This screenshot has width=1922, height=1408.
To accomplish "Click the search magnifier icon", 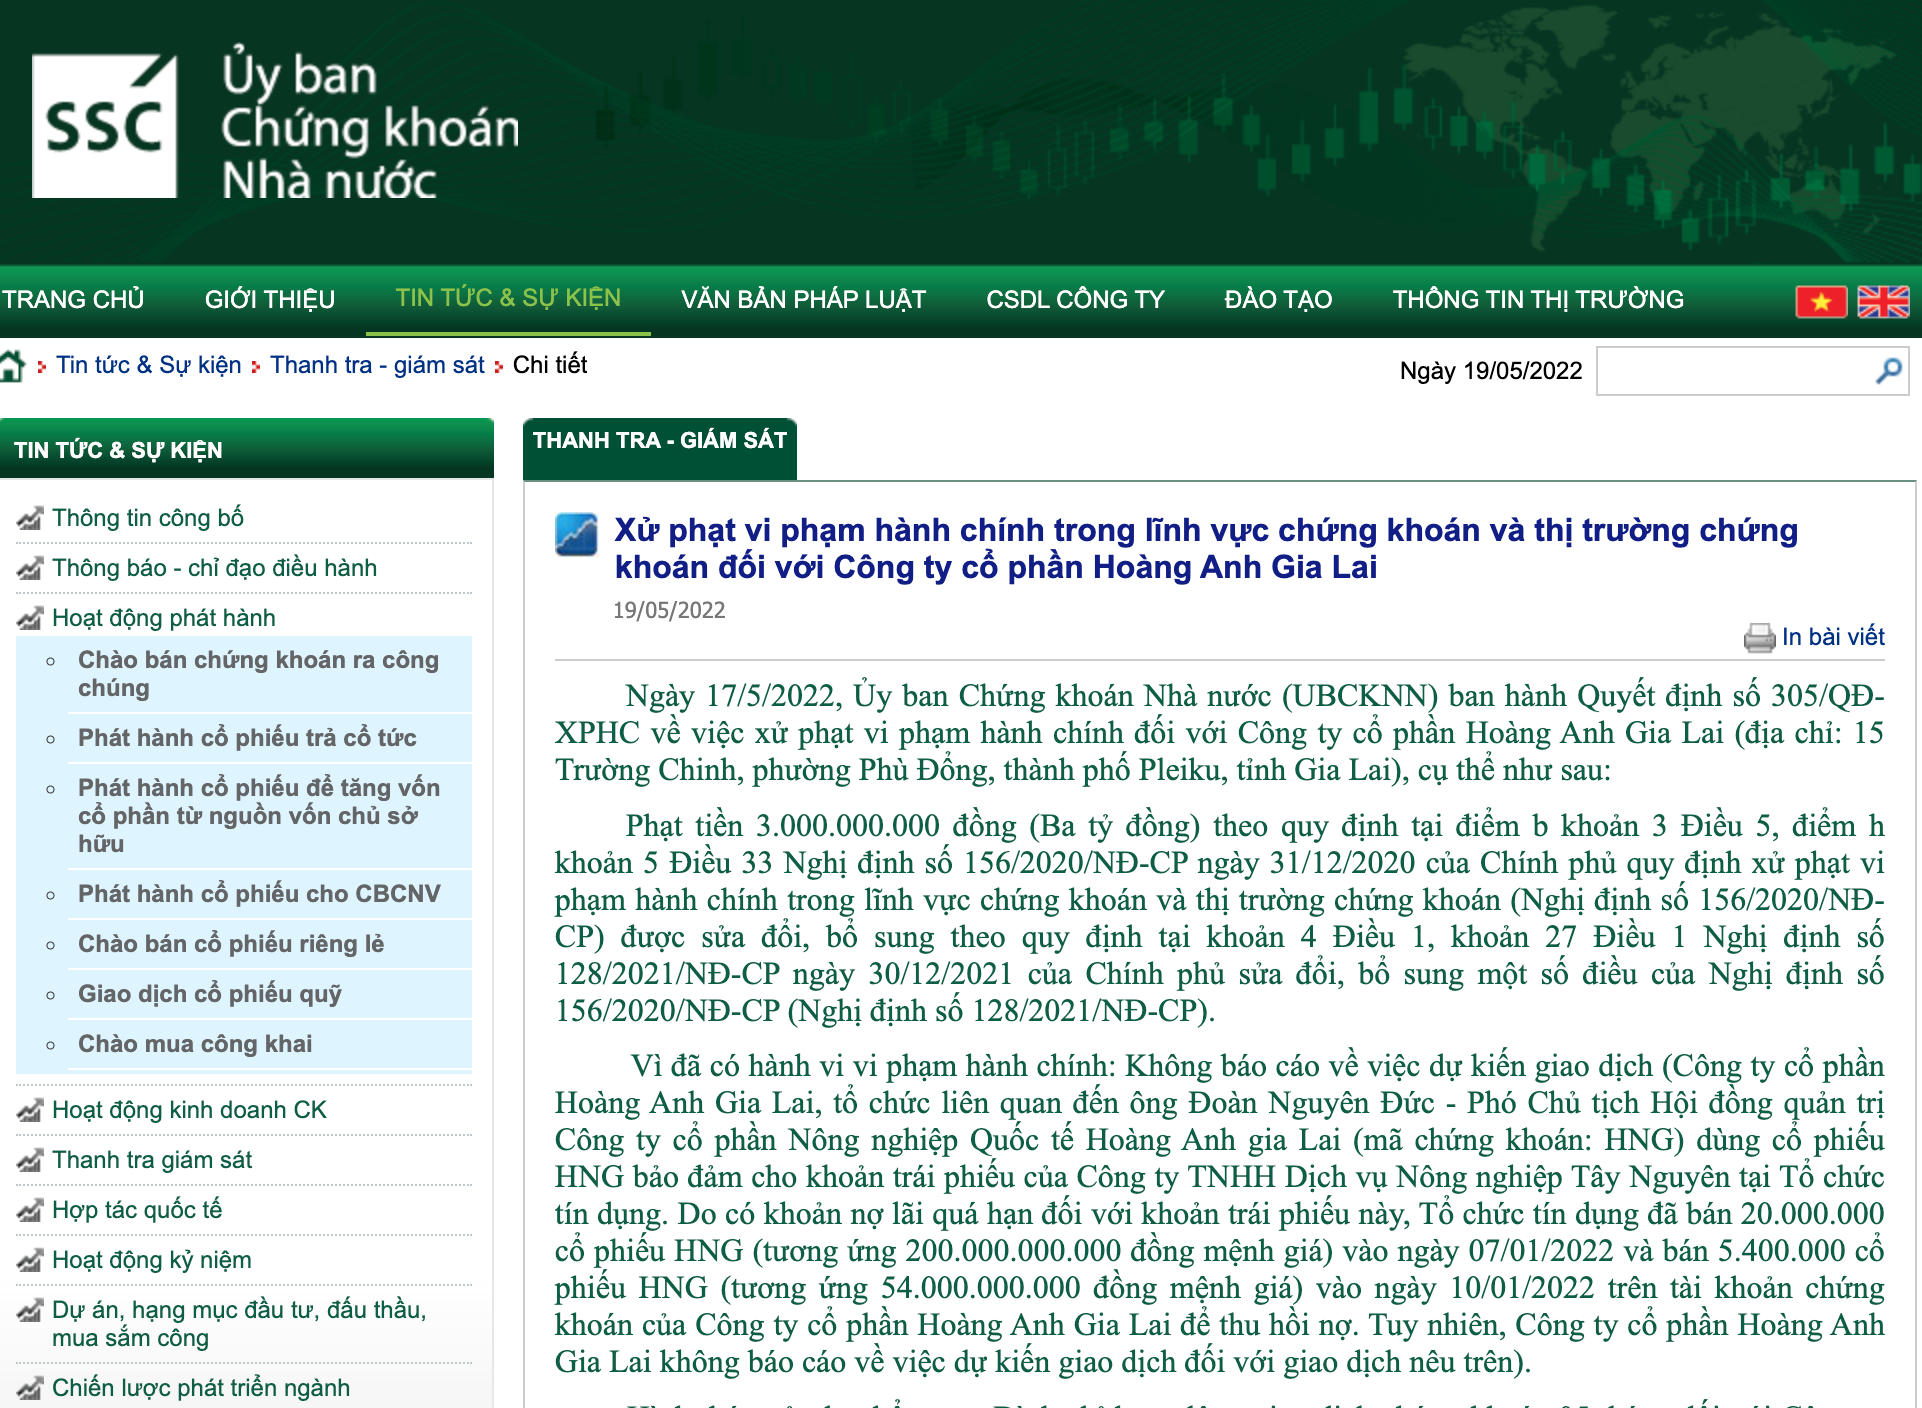I will click(1888, 371).
